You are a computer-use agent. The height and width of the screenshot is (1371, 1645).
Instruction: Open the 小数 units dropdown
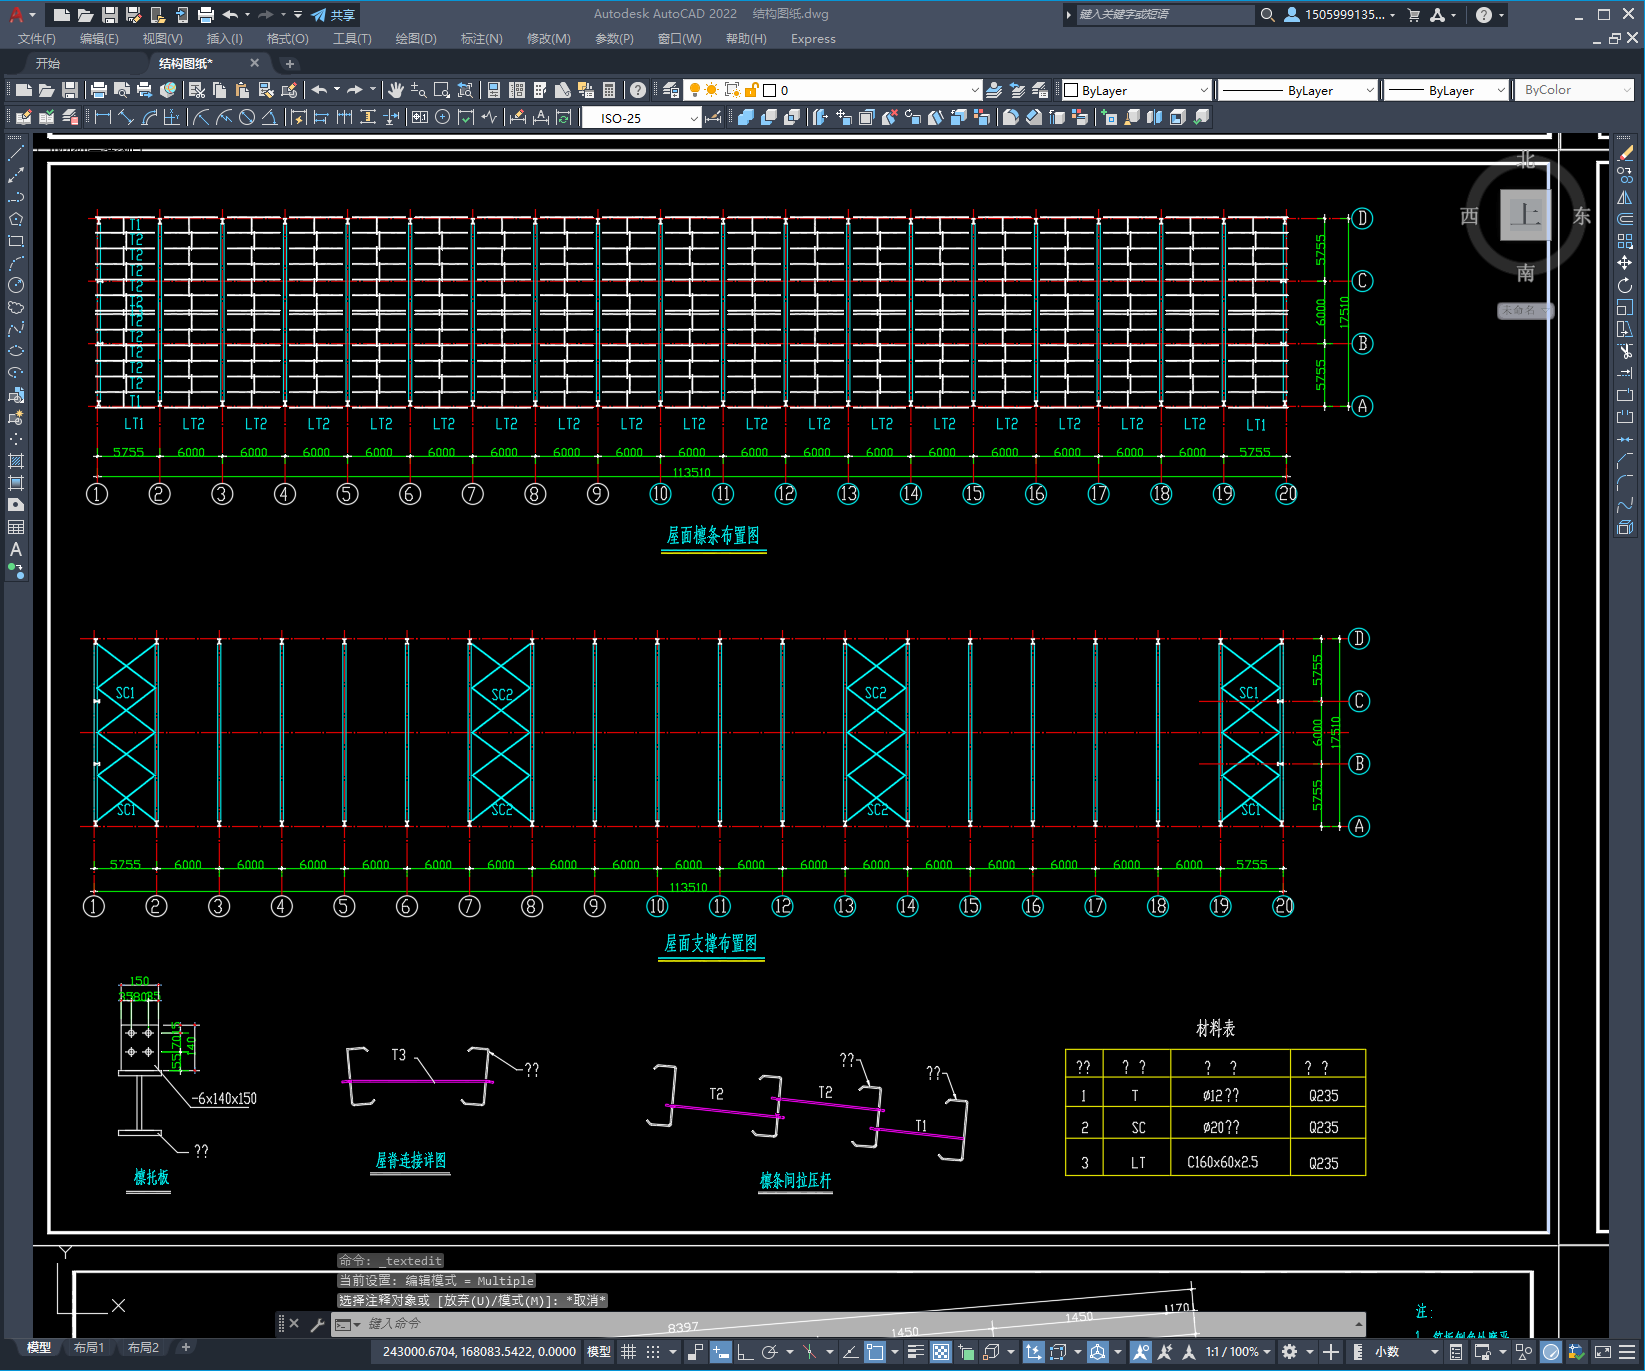[1406, 1352]
